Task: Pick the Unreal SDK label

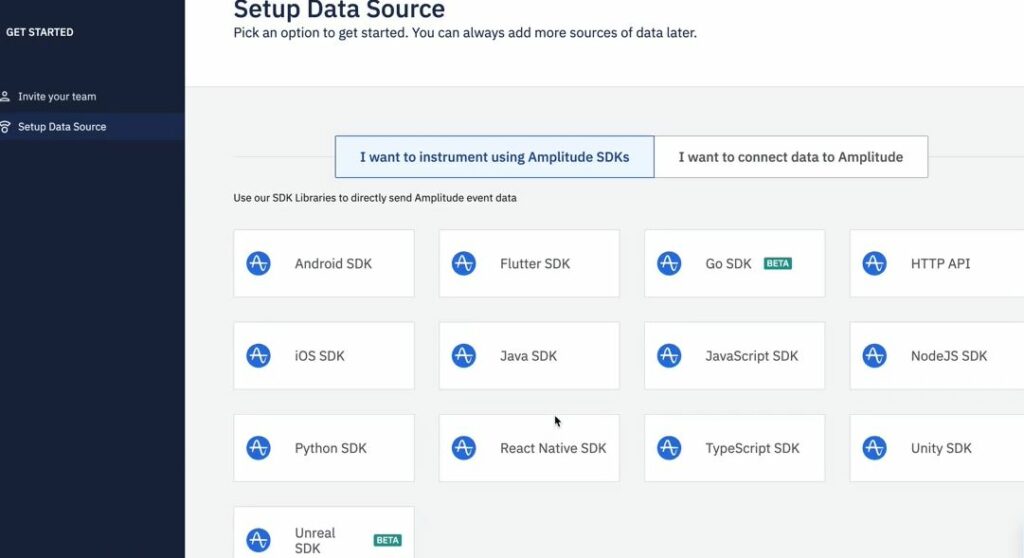Action: click(315, 540)
